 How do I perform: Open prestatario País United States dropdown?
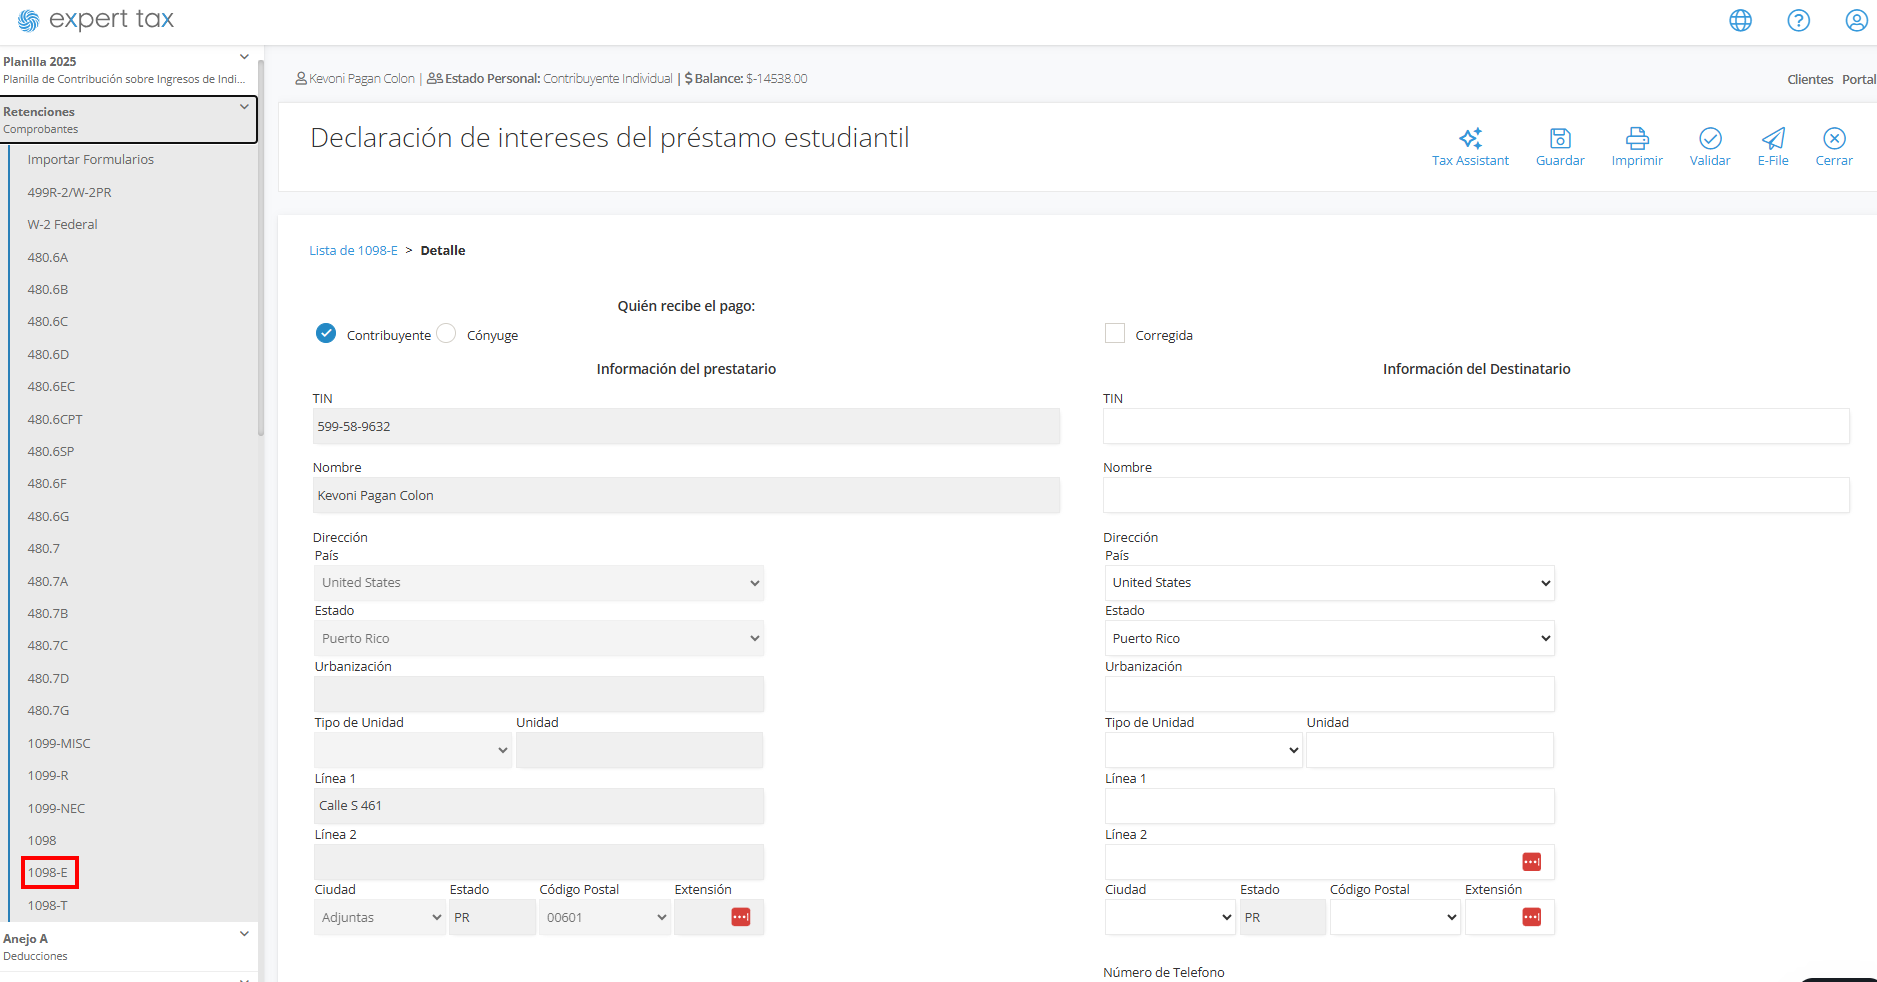(539, 583)
